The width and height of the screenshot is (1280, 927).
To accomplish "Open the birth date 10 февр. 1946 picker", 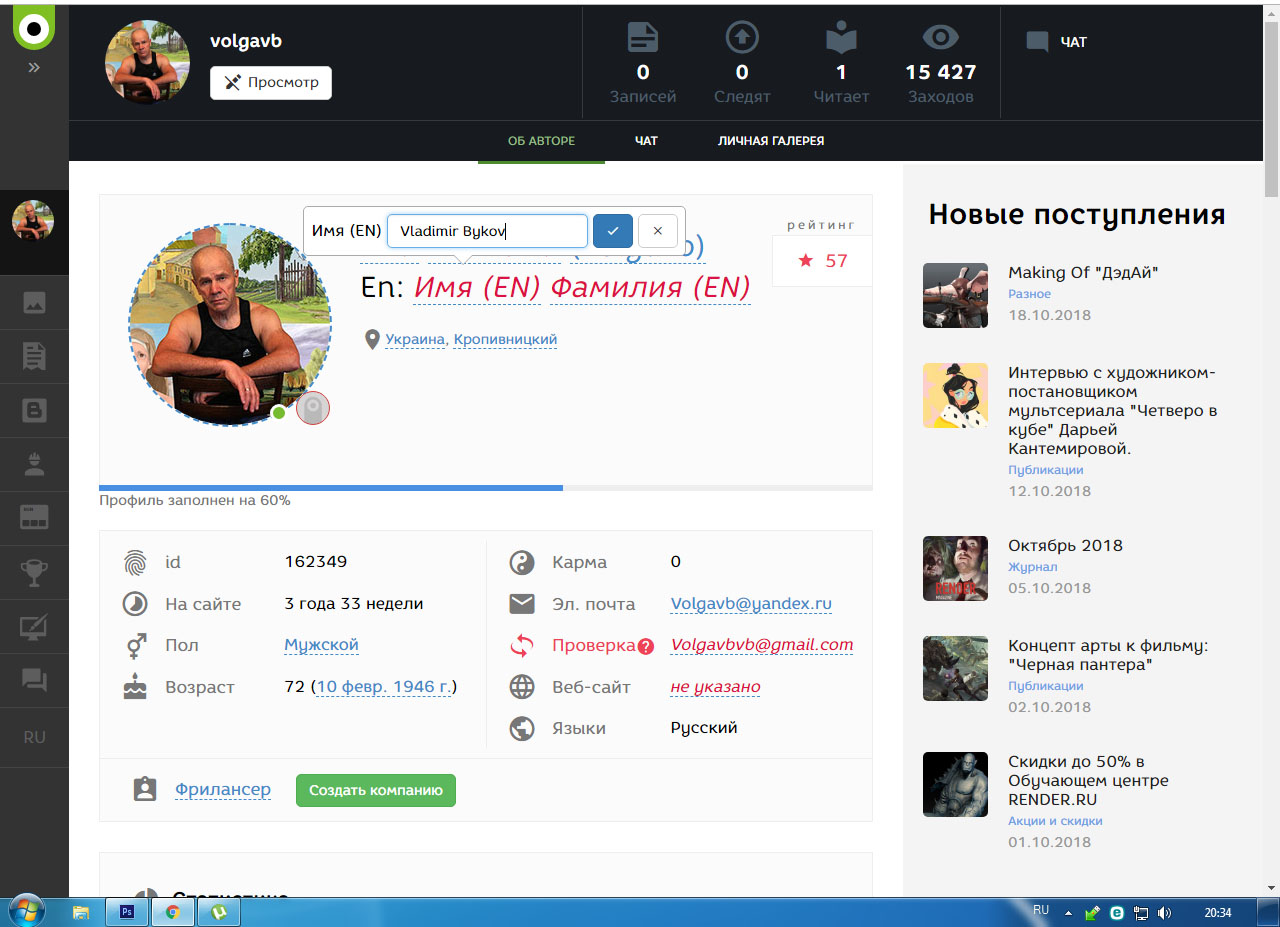I will pos(383,687).
